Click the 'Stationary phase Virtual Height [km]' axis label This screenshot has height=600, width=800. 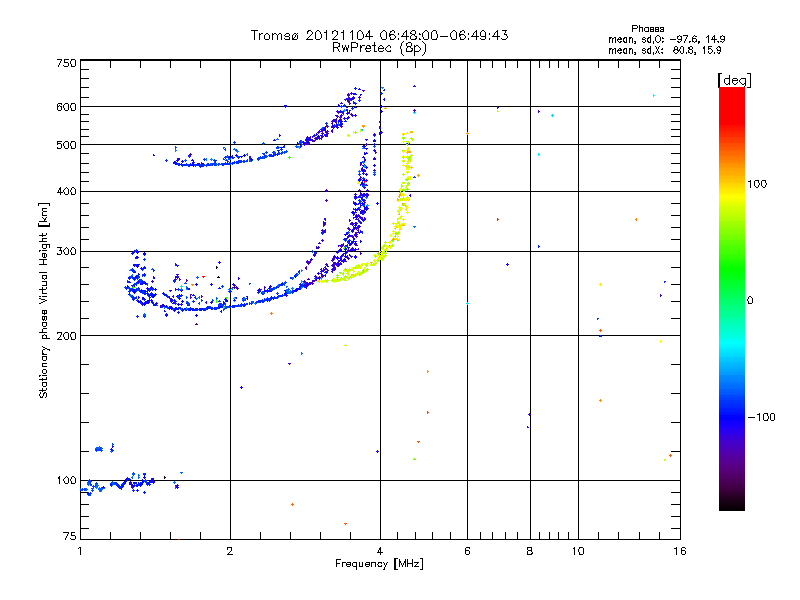pos(44,300)
